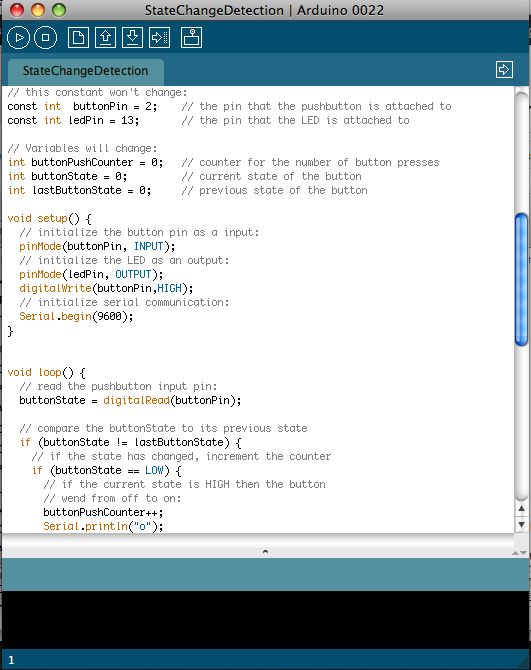Click the green zoom window button
The image size is (531, 670).
pos(59,10)
